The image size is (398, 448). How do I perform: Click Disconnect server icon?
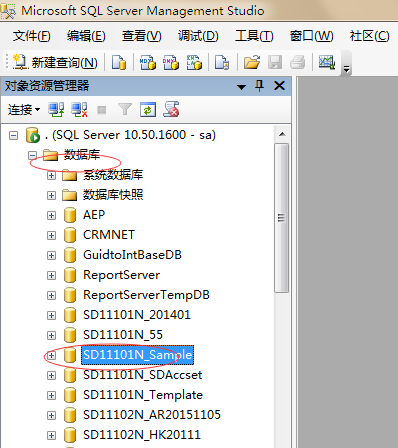(x=79, y=109)
